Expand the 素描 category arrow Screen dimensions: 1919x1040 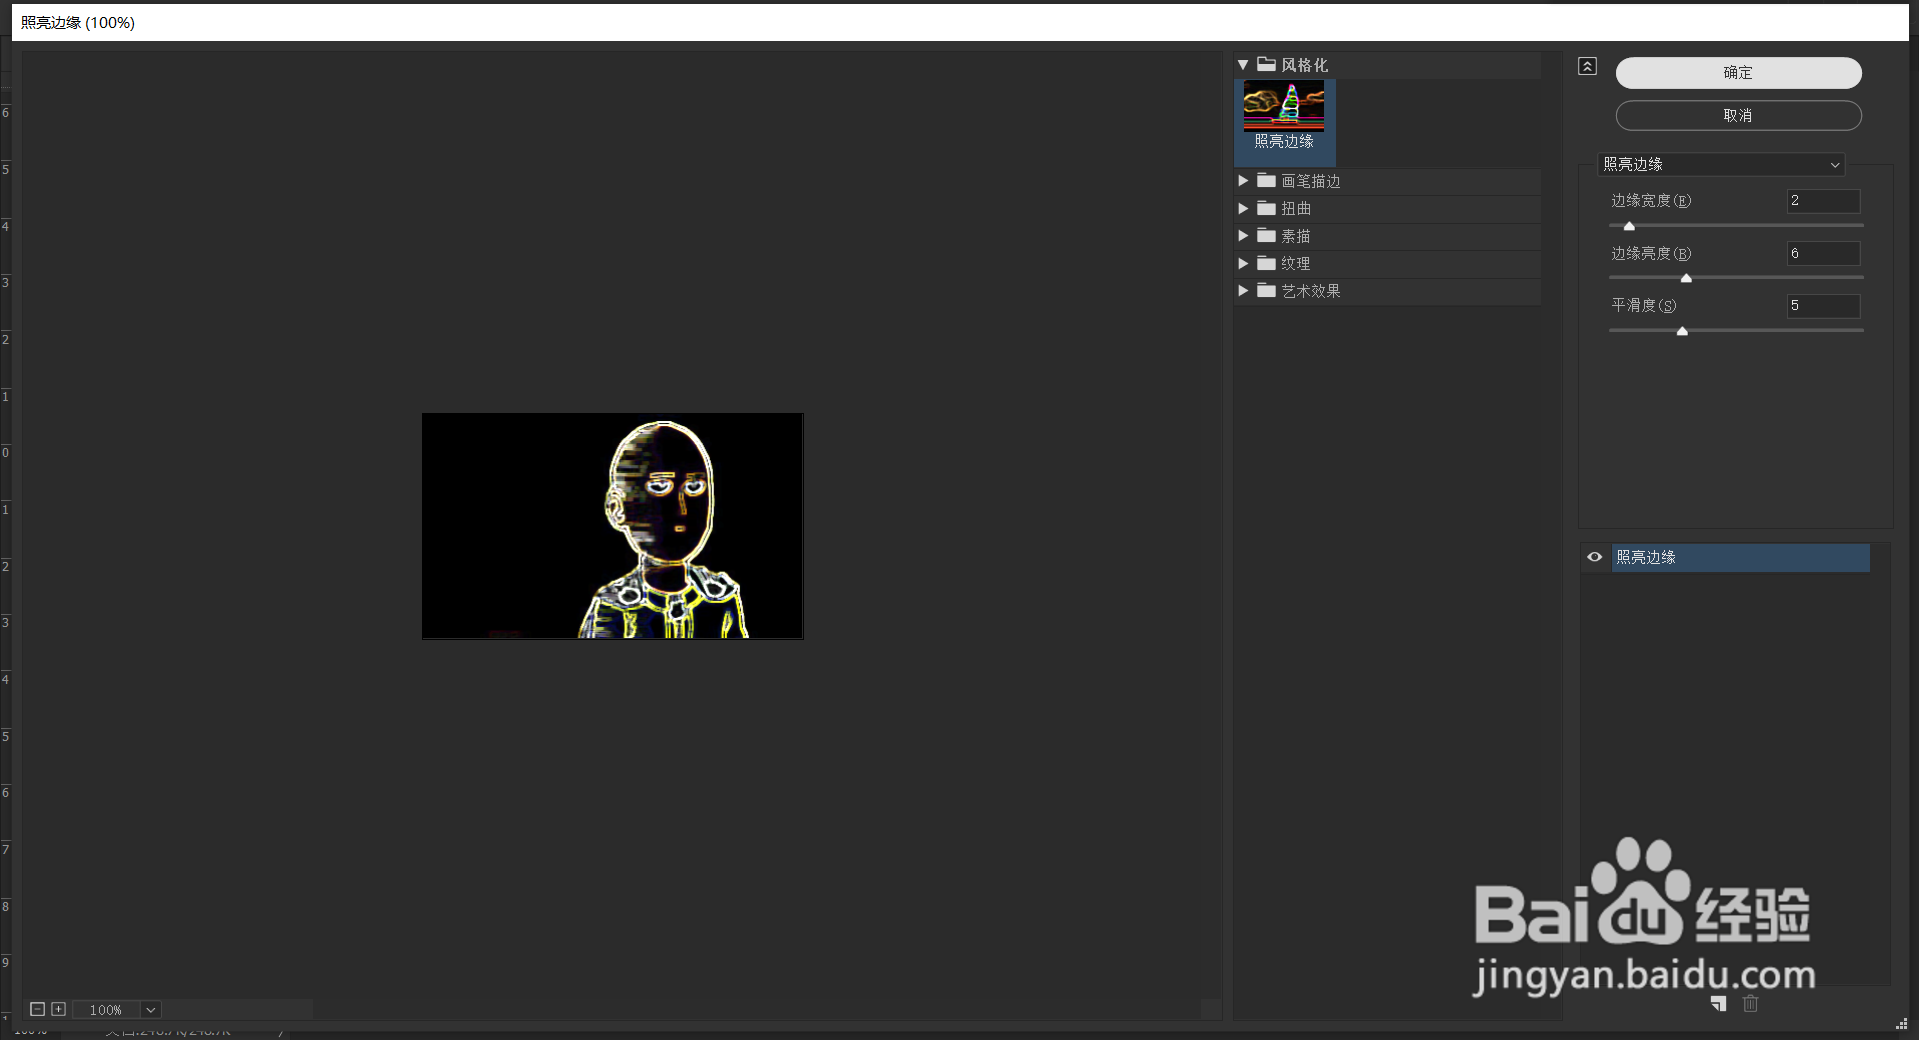pos(1243,236)
